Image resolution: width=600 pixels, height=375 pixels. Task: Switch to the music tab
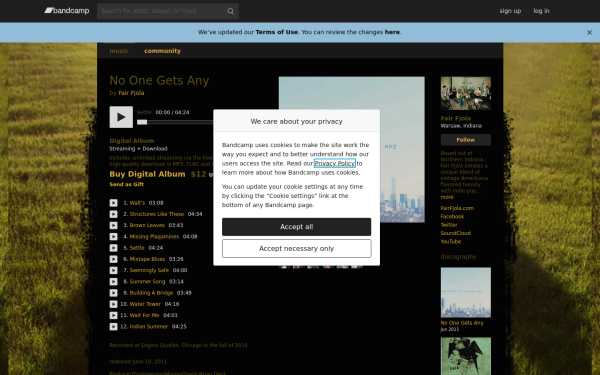[119, 51]
